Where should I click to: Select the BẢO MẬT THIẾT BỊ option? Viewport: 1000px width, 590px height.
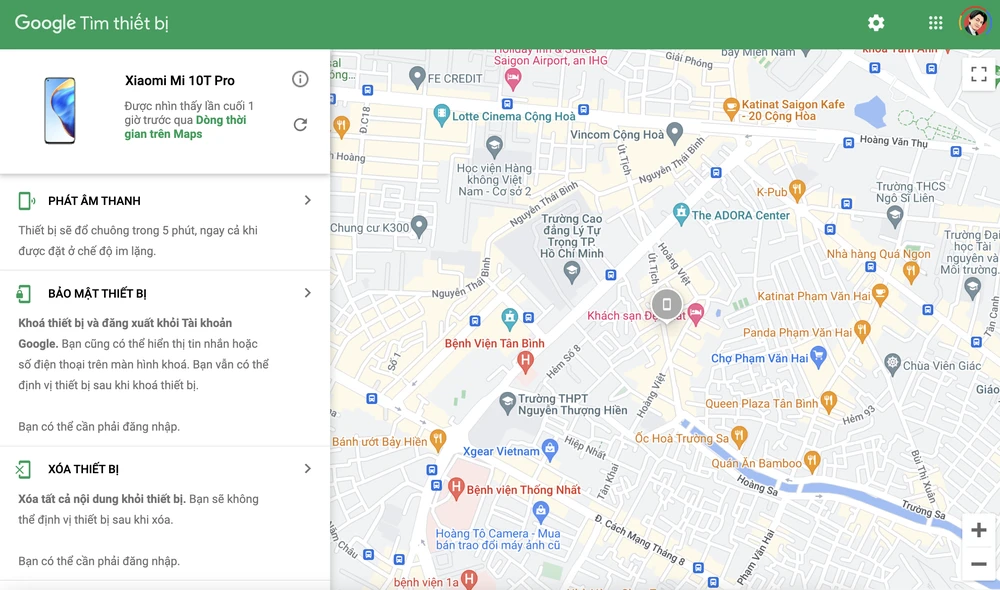pyautogui.click(x=97, y=294)
